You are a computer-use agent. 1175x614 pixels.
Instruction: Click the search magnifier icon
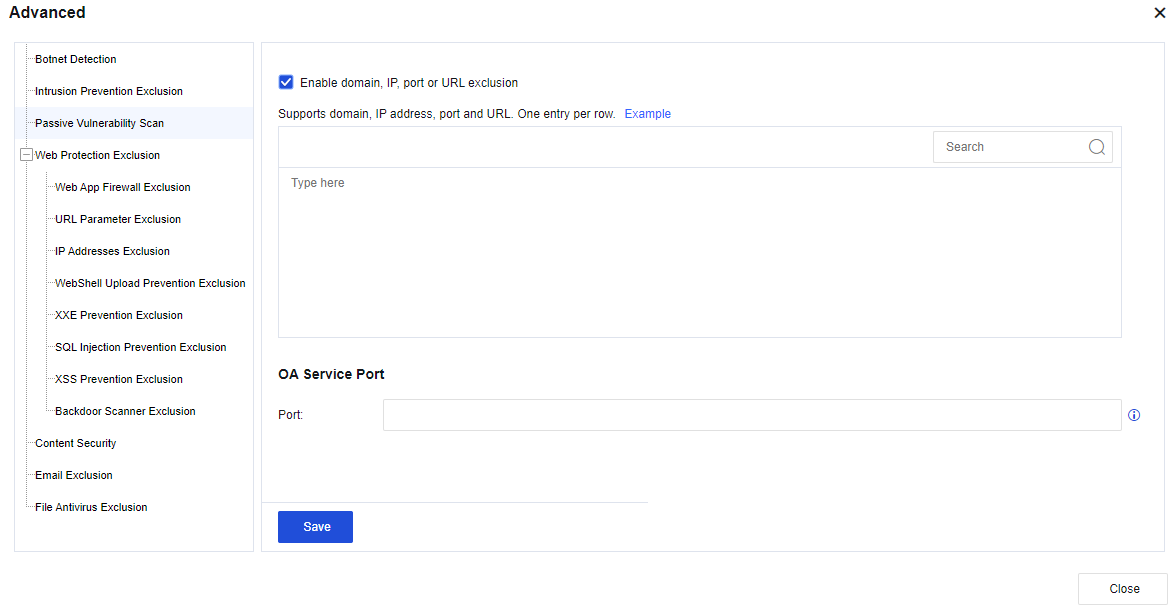click(1096, 147)
